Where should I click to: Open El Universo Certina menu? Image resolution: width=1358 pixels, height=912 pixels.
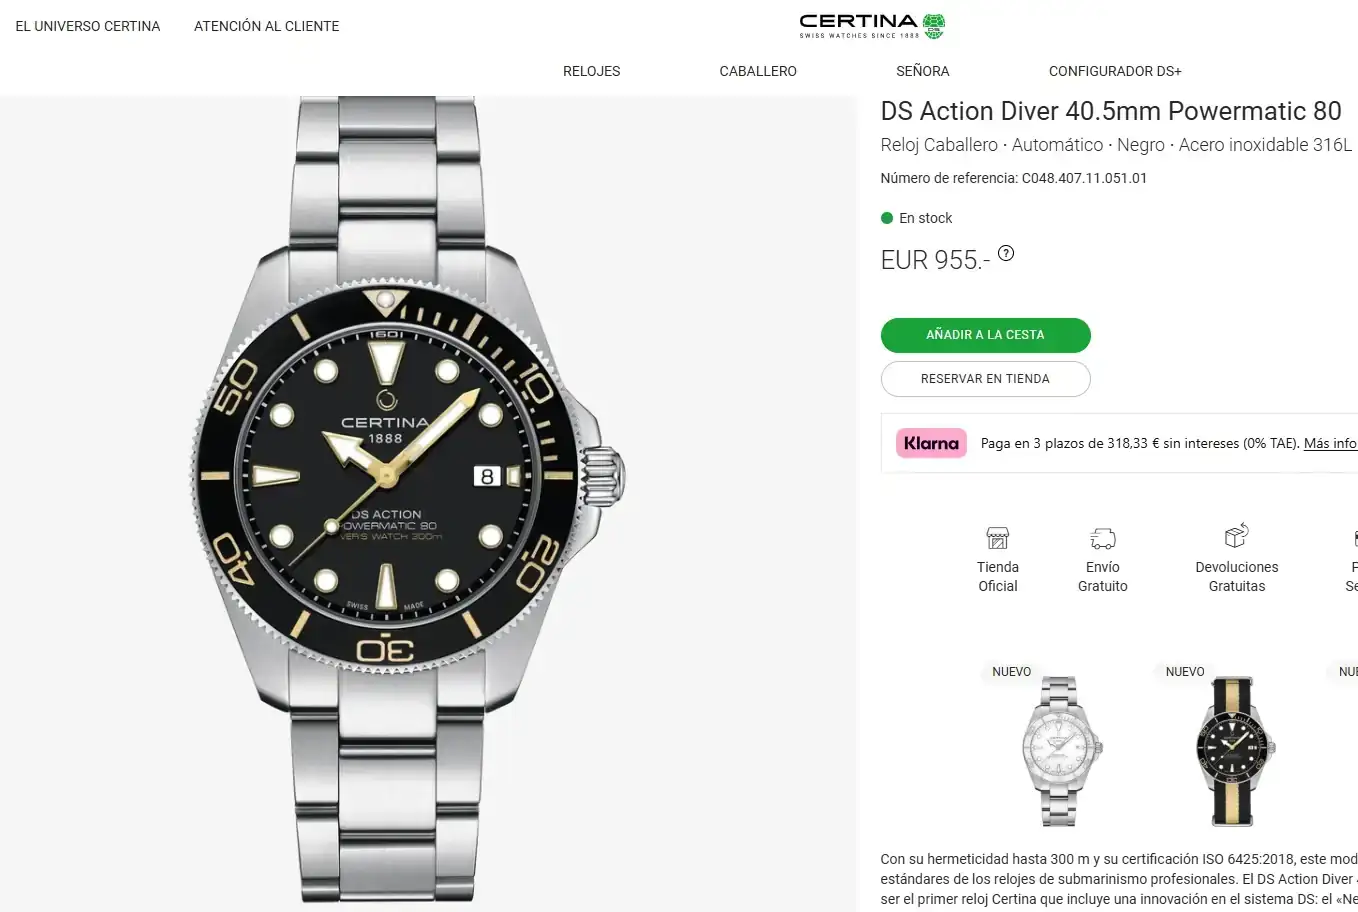tap(88, 26)
